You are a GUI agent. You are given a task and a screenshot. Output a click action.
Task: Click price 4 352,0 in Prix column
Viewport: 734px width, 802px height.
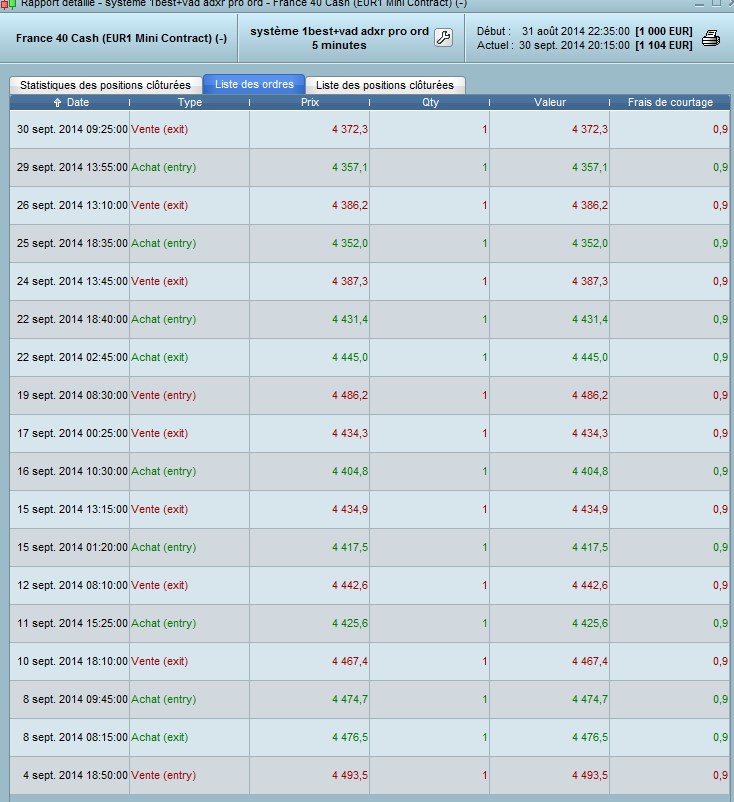(350, 243)
